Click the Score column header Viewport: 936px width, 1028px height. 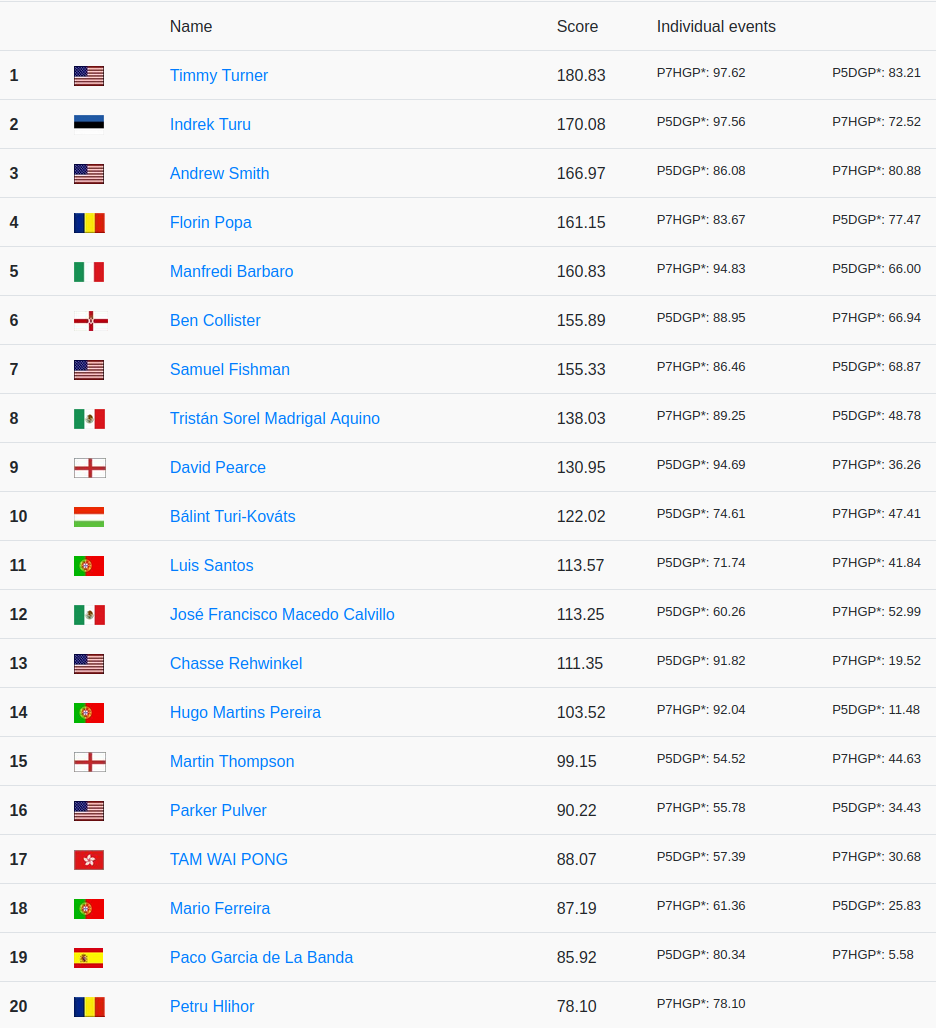coord(577,26)
